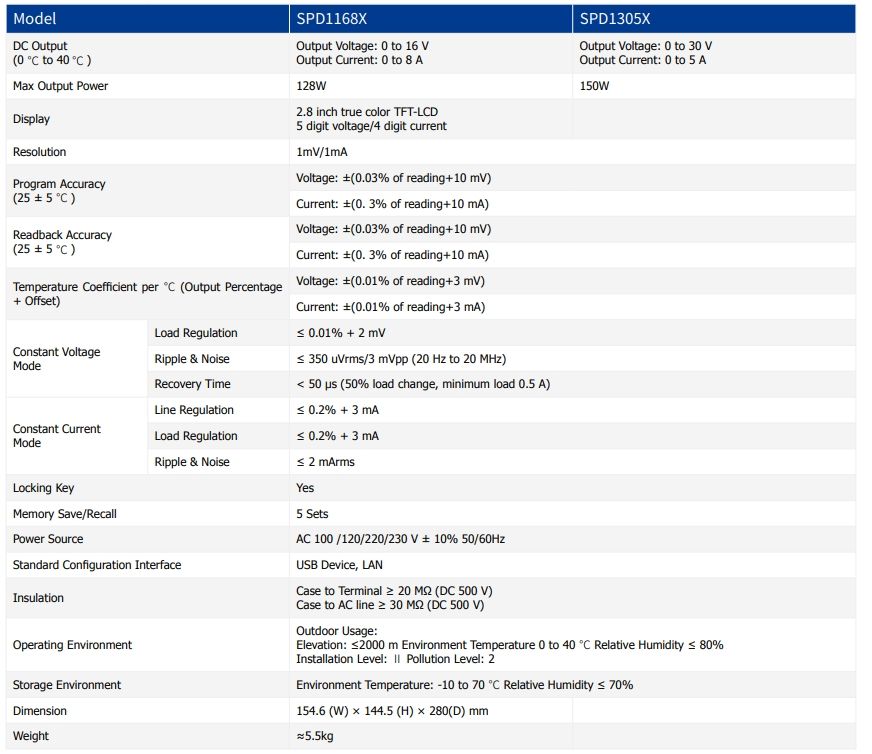Select 'Case to AC line ≥ 30 MΩ' text
This screenshot has width=872, height=754.
pos(359,605)
